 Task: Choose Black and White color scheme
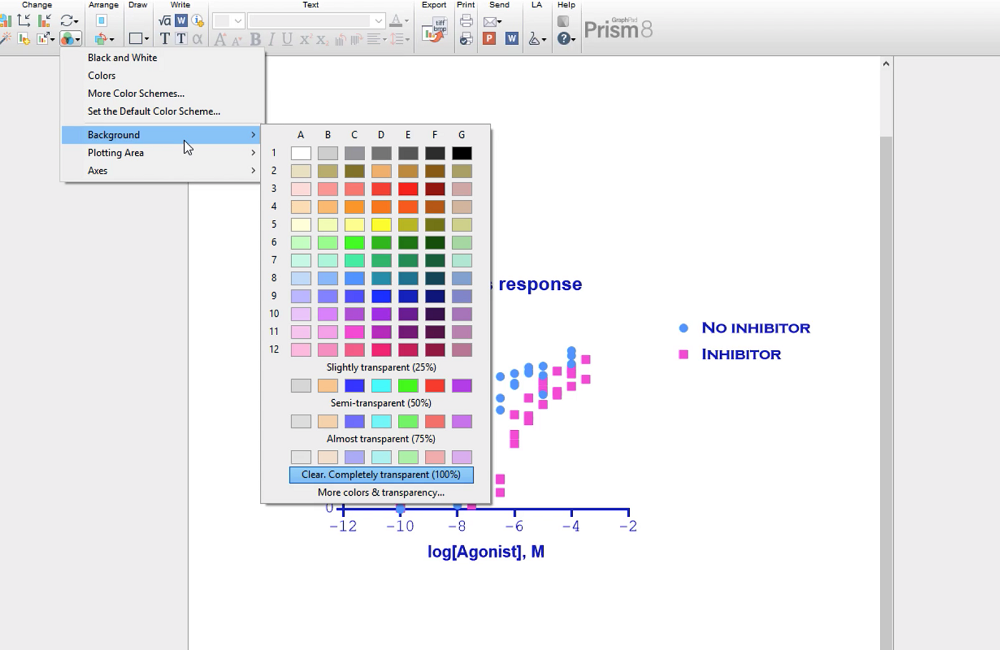[x=122, y=57]
